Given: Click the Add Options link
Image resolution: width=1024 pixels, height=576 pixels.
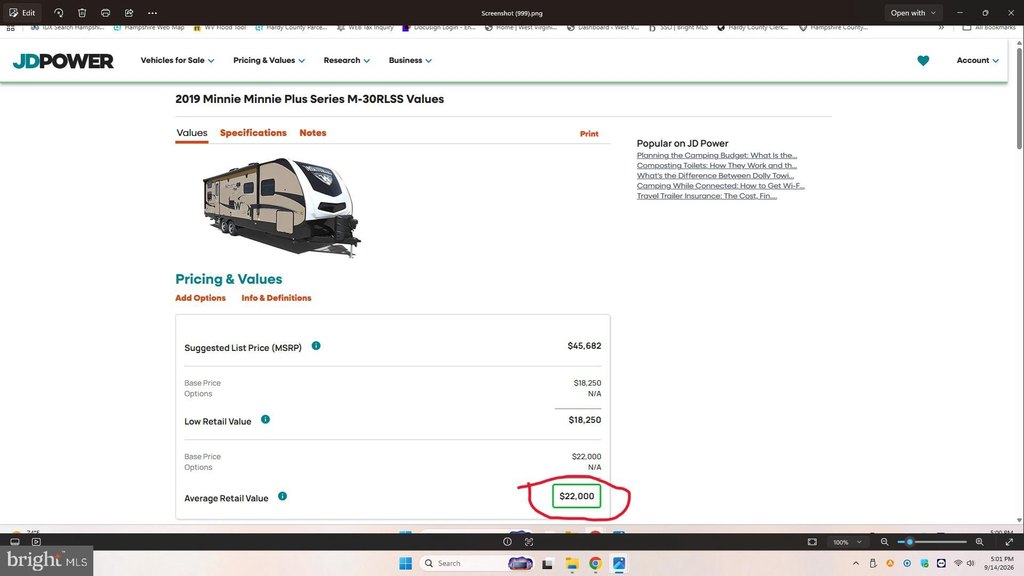Looking at the screenshot, I should [x=200, y=298].
